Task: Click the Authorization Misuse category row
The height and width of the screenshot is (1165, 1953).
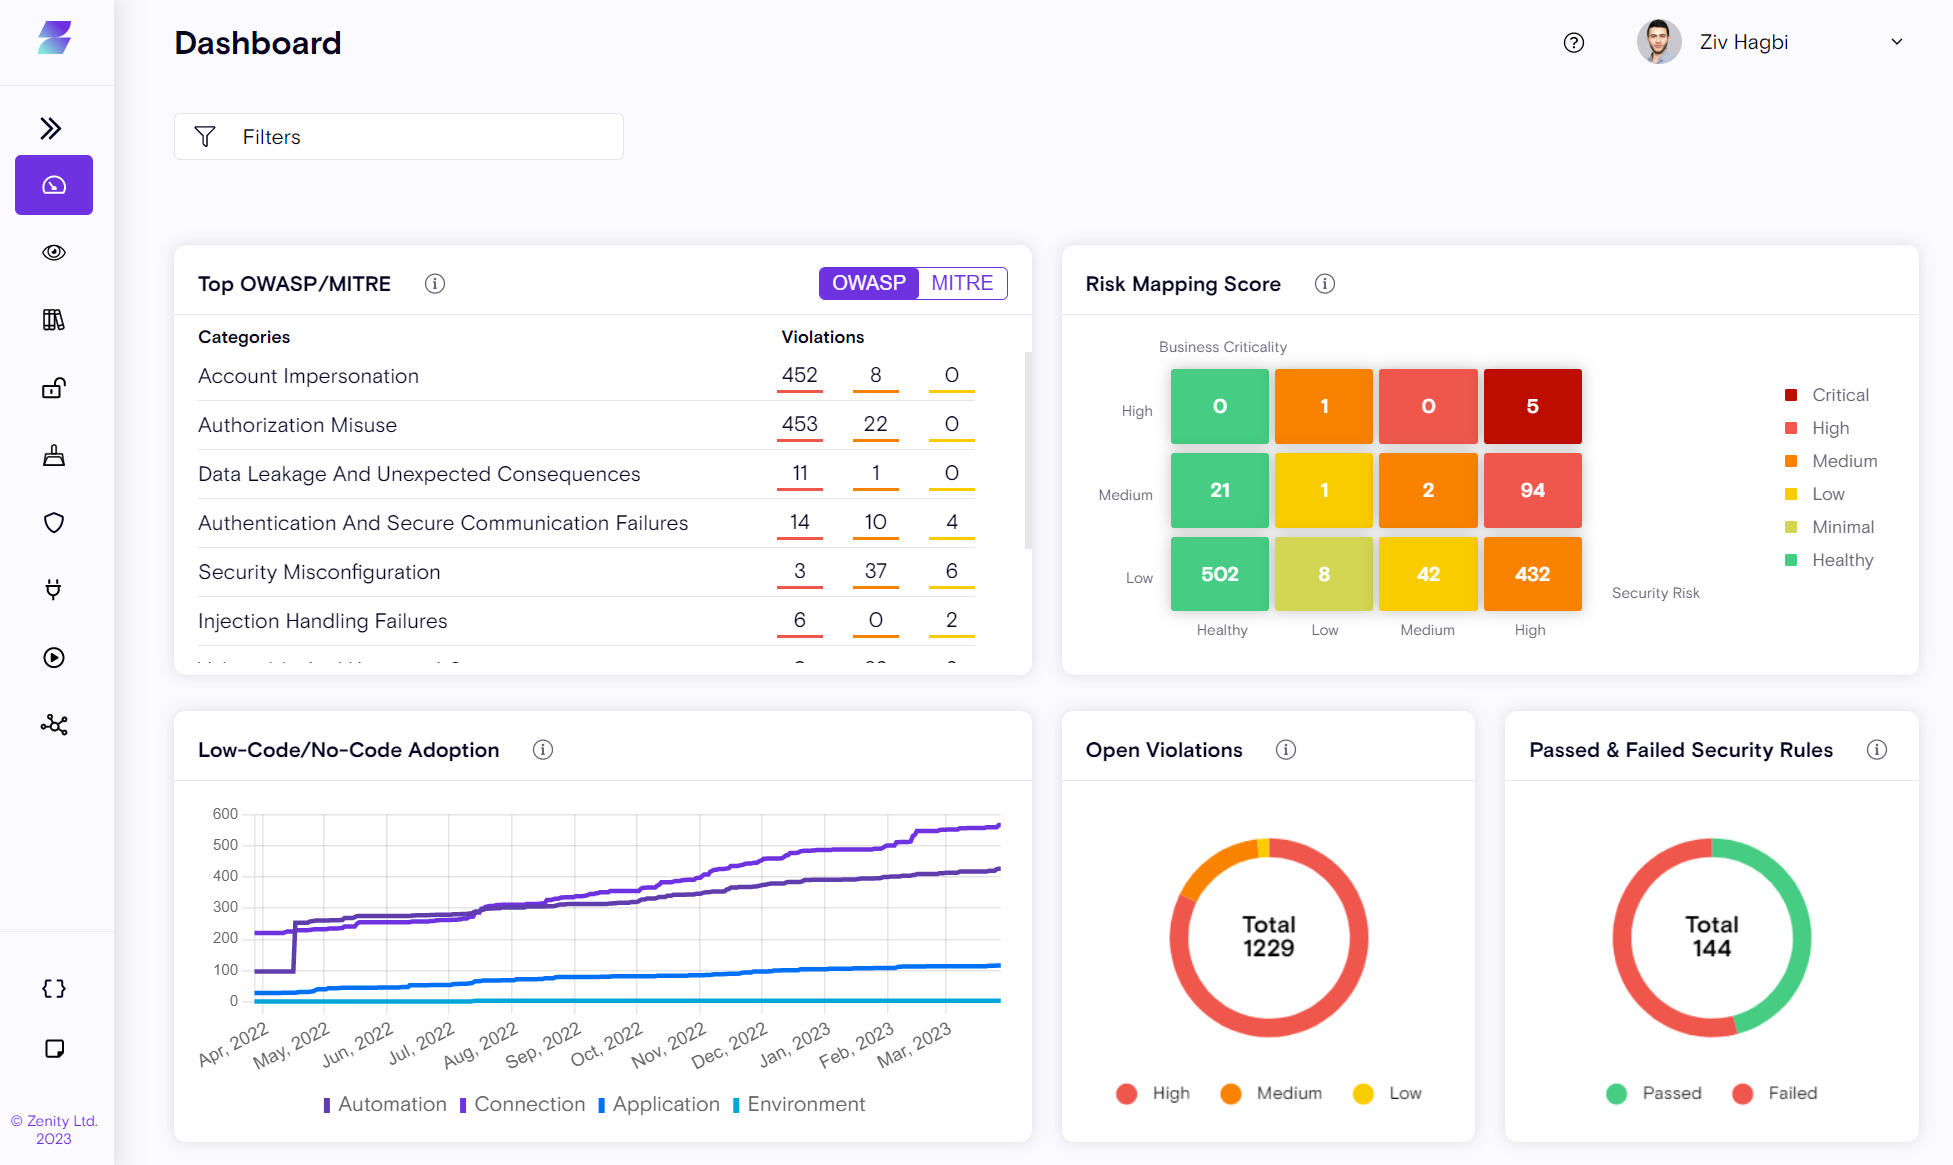Action: pyautogui.click(x=297, y=425)
